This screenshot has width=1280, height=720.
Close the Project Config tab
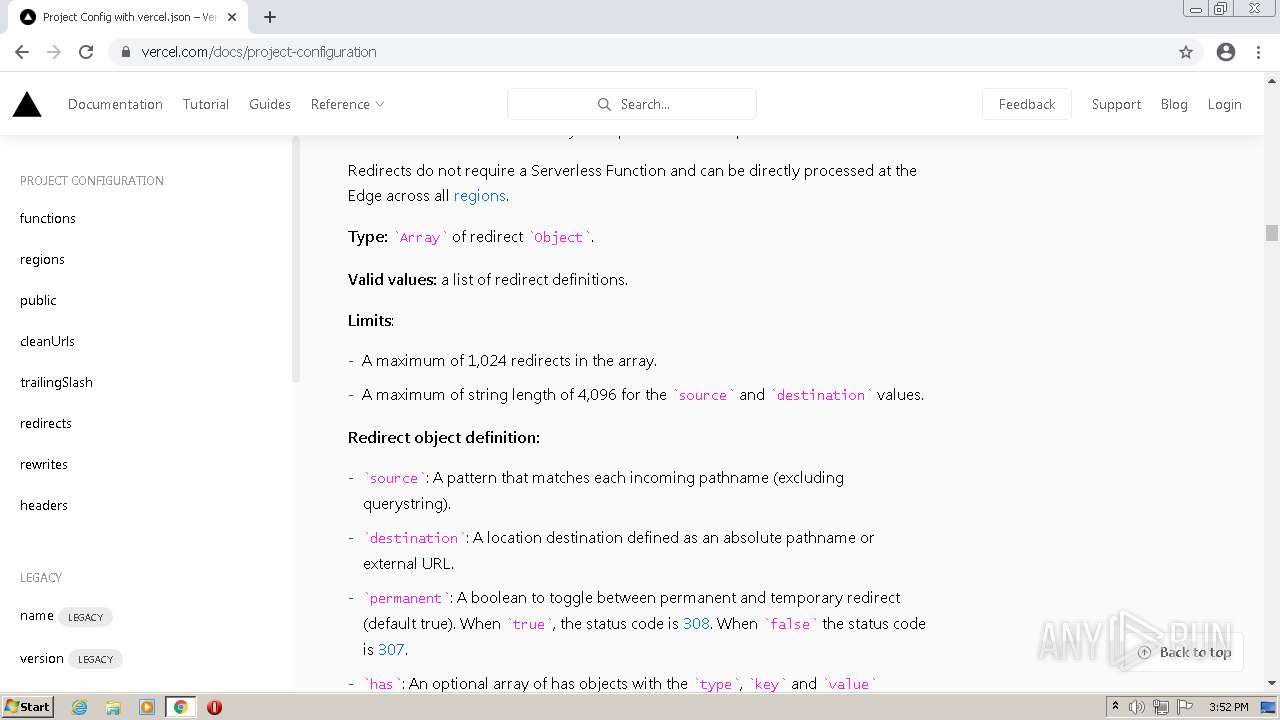click(x=232, y=17)
